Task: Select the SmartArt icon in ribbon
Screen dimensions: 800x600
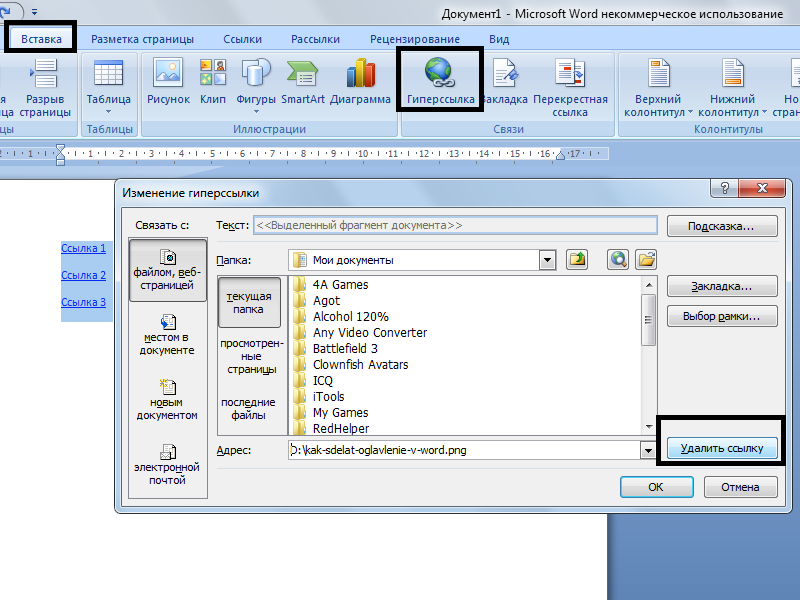Action: [303, 81]
